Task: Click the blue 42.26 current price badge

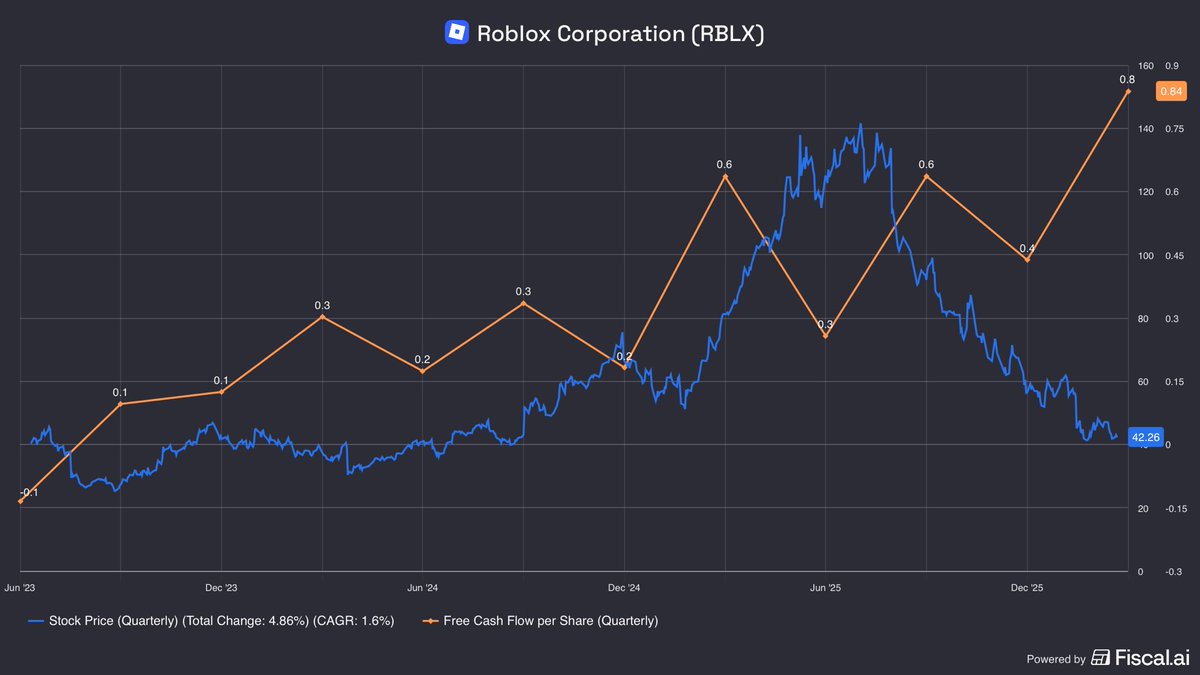Action: click(1145, 437)
